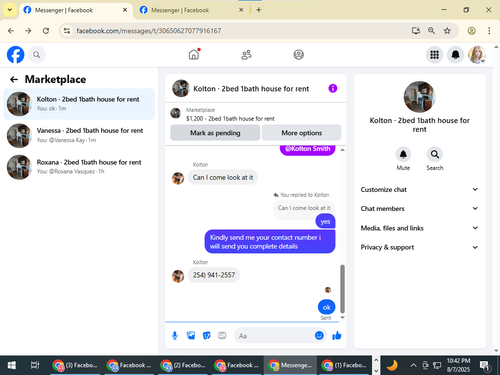Image resolution: width=500 pixels, height=375 pixels.
Task: Open the Friends icon in top bar
Action: click(x=246, y=55)
